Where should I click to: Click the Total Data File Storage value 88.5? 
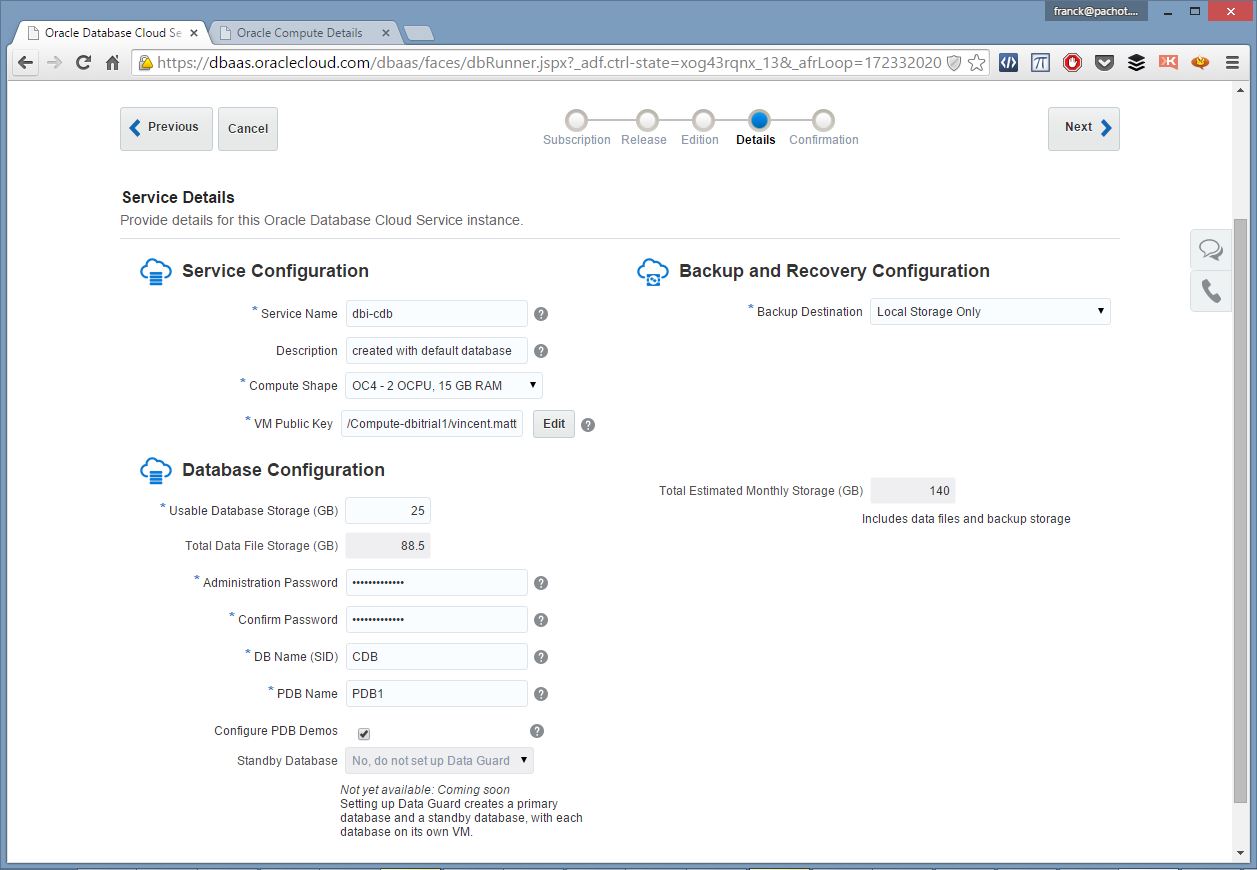[388, 547]
